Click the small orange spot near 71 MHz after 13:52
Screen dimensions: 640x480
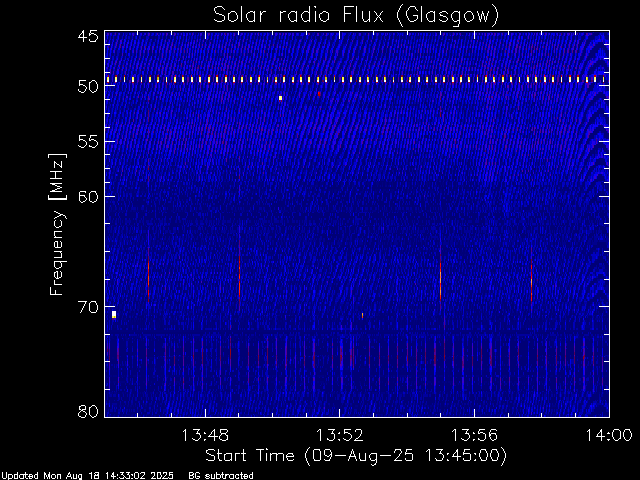362,316
